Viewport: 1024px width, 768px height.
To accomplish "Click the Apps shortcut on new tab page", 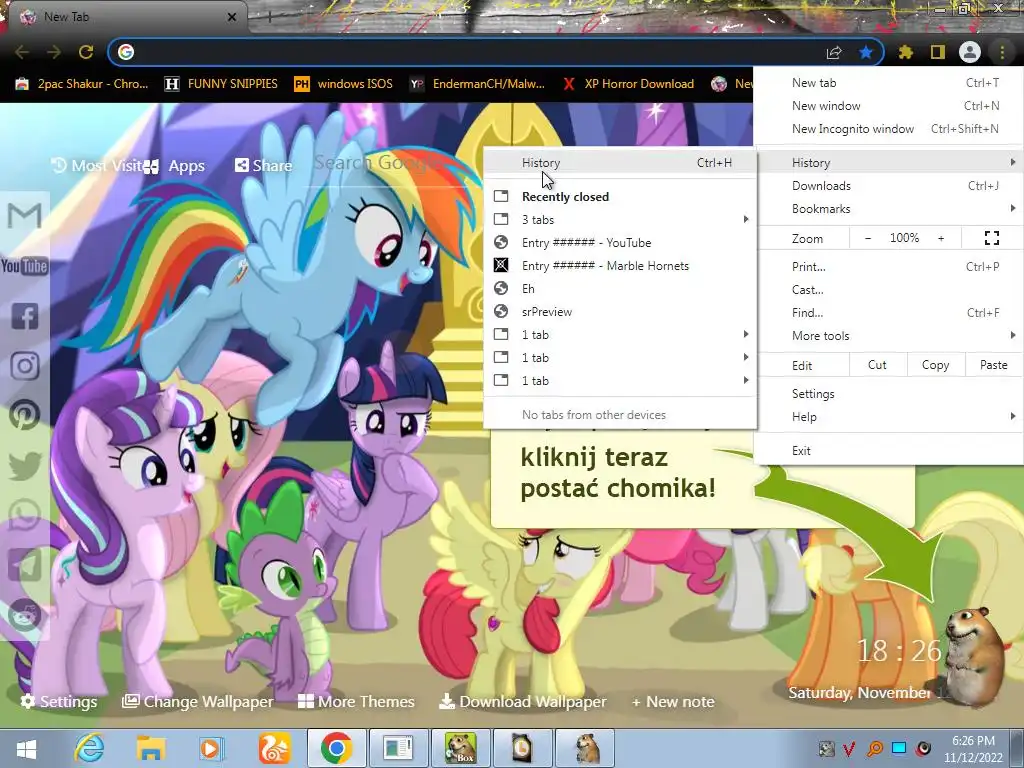I will [175, 166].
